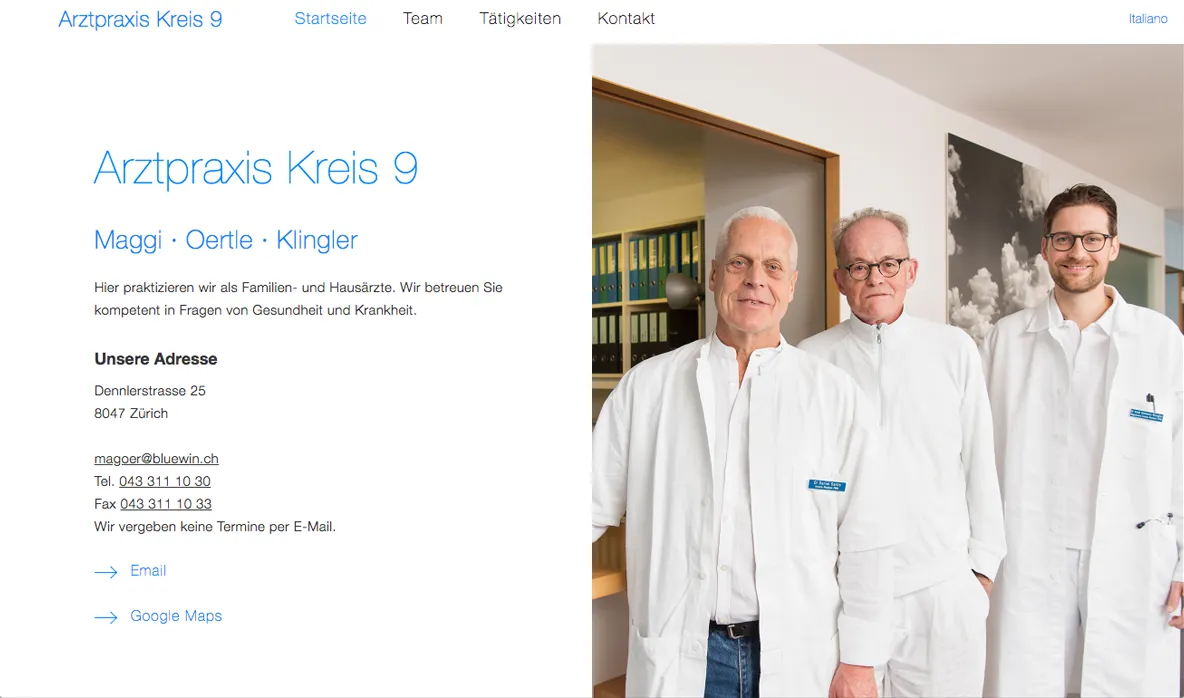Click the photo of the three doctors
Viewport: 1184px width, 698px height.
pyautogui.click(x=888, y=370)
